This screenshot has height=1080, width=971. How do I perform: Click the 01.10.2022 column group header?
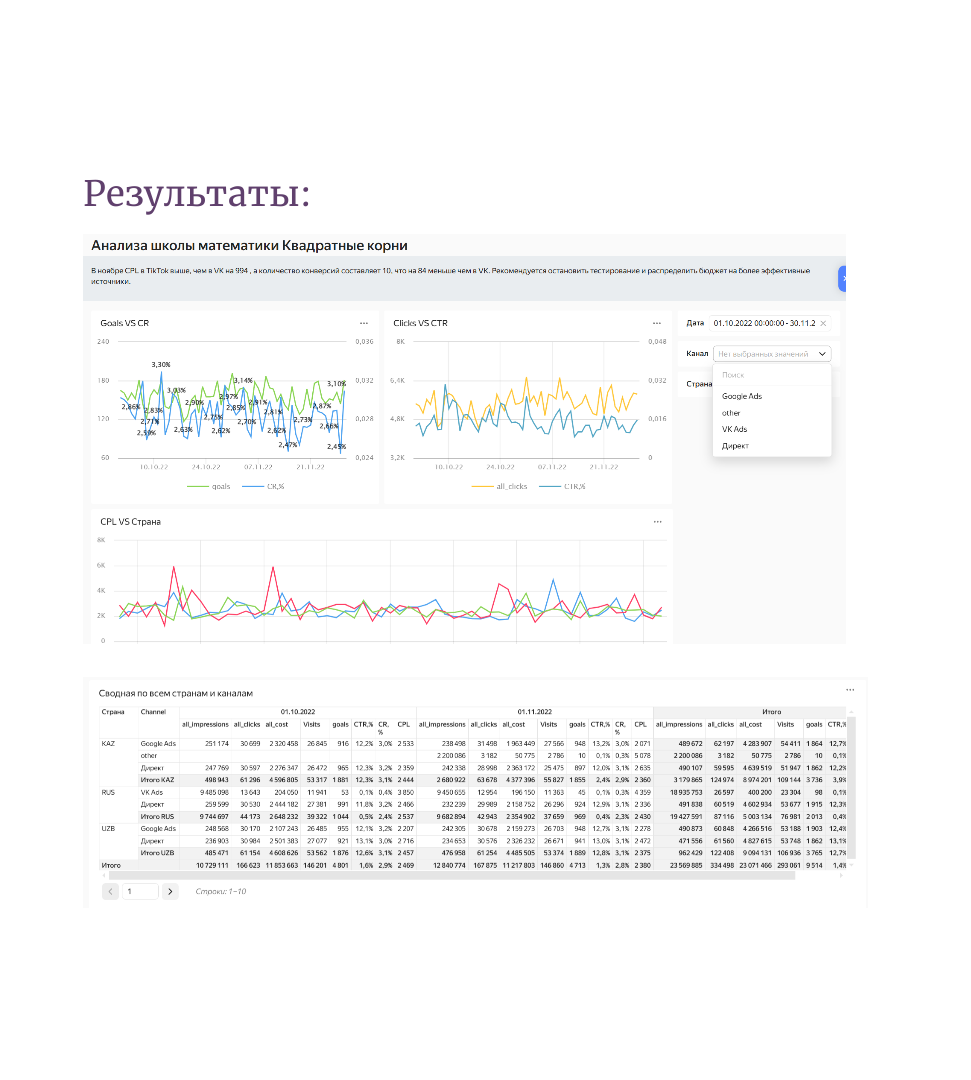point(297,712)
